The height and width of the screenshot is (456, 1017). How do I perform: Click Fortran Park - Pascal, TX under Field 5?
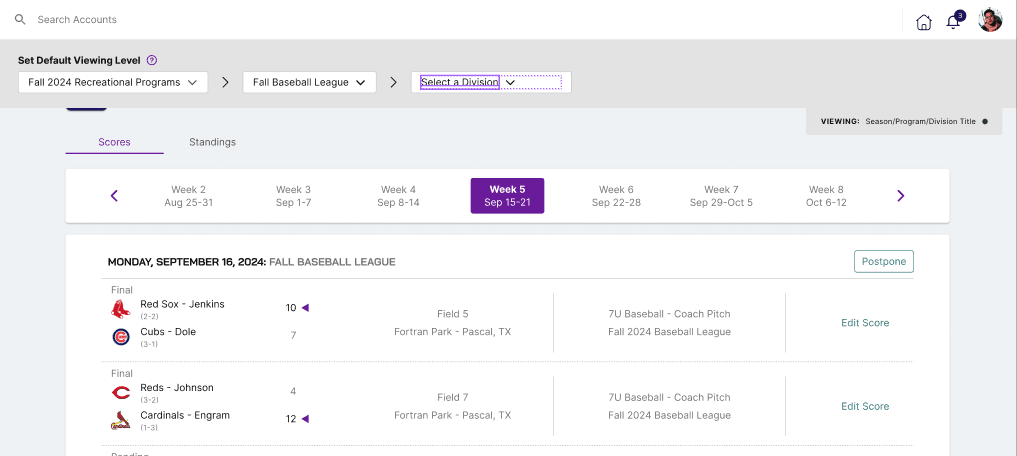point(453,332)
